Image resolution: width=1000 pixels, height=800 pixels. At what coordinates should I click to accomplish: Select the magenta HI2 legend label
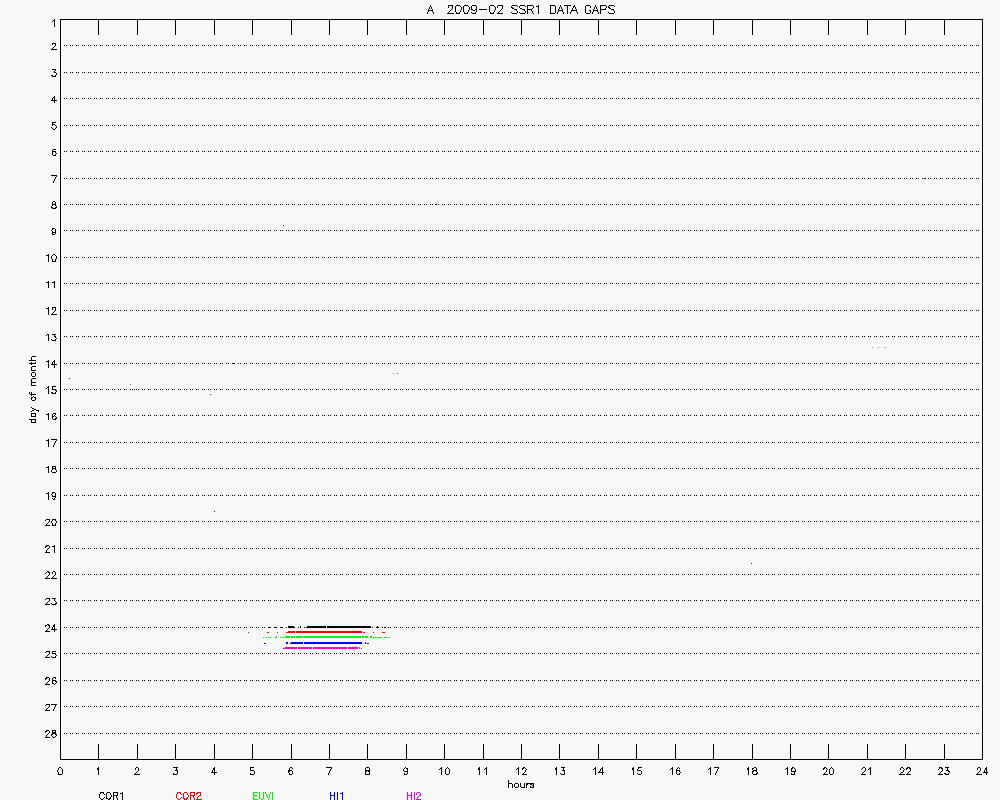pyautogui.click(x=414, y=796)
